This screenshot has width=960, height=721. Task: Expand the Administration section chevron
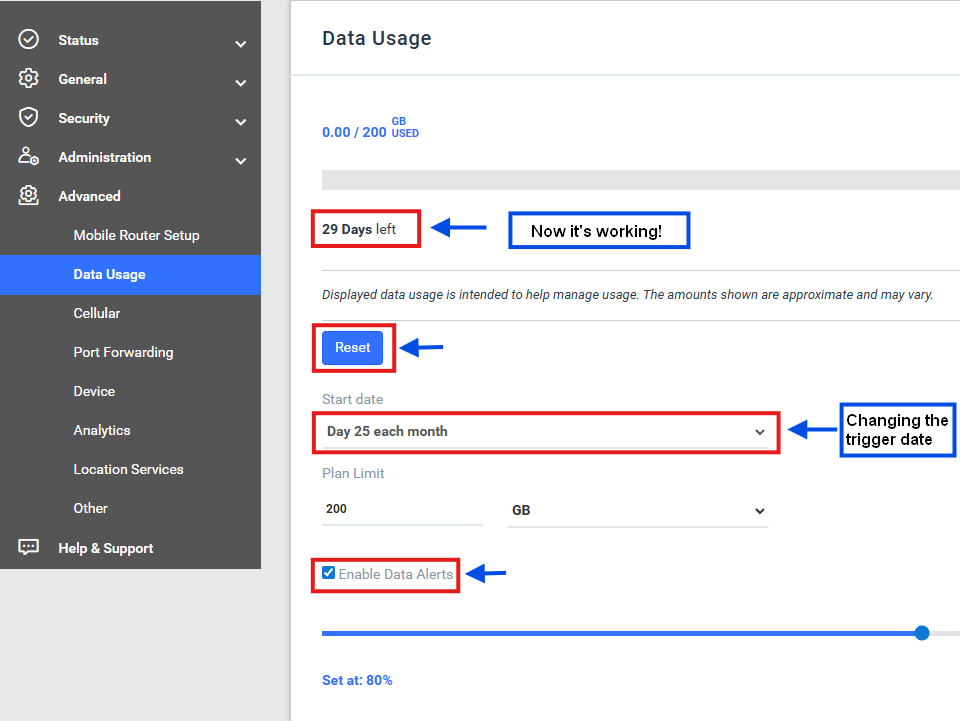pyautogui.click(x=240, y=161)
